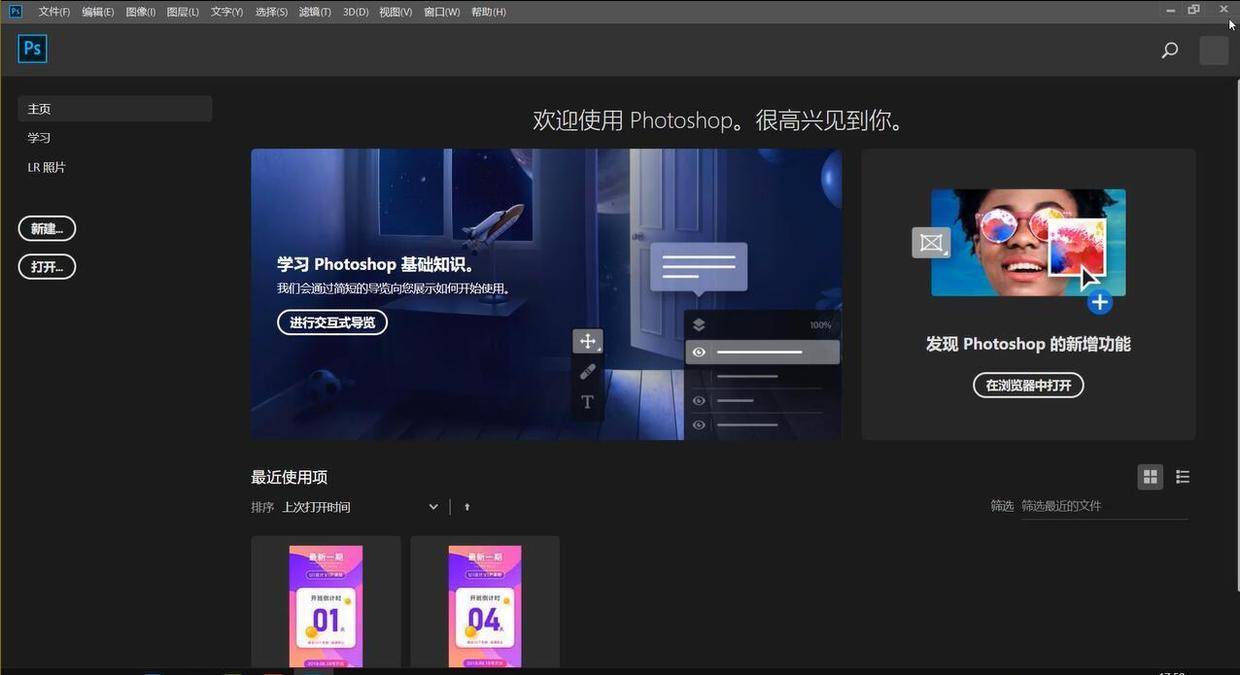Open the 上次打开时间 sort dropdown
The height and width of the screenshot is (675, 1240).
point(360,507)
